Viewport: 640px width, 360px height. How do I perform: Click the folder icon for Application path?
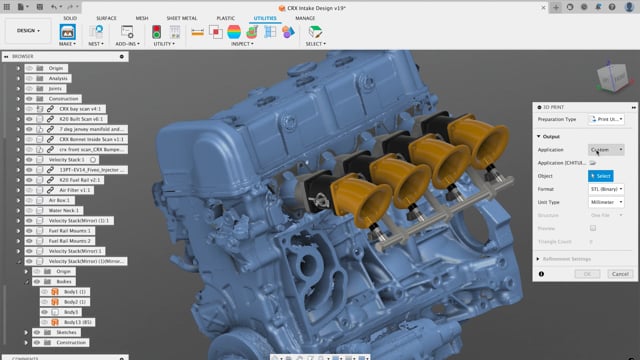pos(593,163)
